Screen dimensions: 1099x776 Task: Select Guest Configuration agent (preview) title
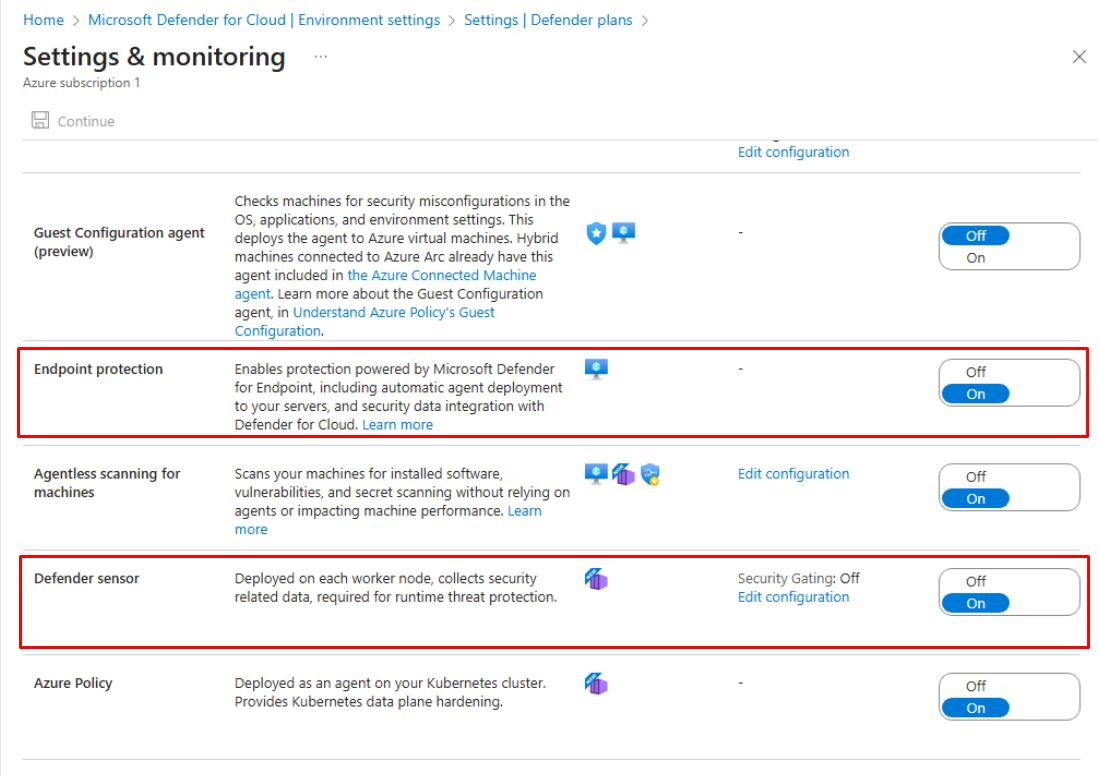119,242
